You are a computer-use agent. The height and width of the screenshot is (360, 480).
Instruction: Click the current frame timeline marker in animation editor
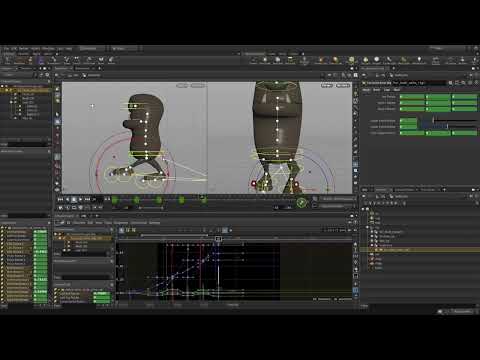(218, 239)
